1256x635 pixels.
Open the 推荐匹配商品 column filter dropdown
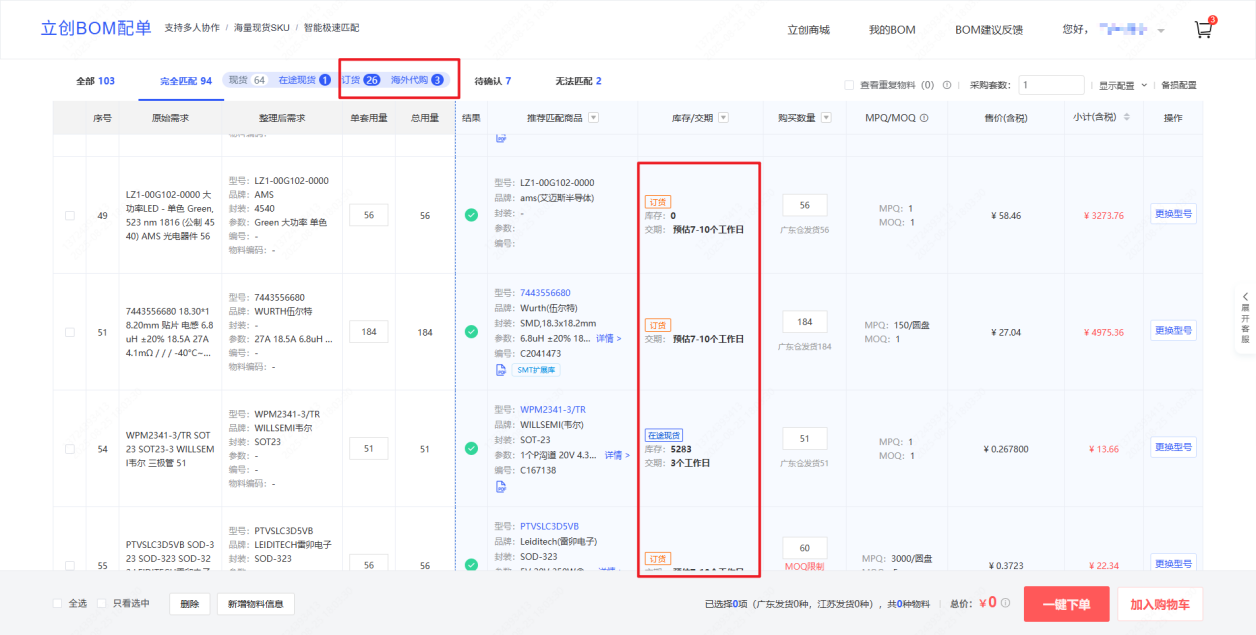(x=593, y=118)
